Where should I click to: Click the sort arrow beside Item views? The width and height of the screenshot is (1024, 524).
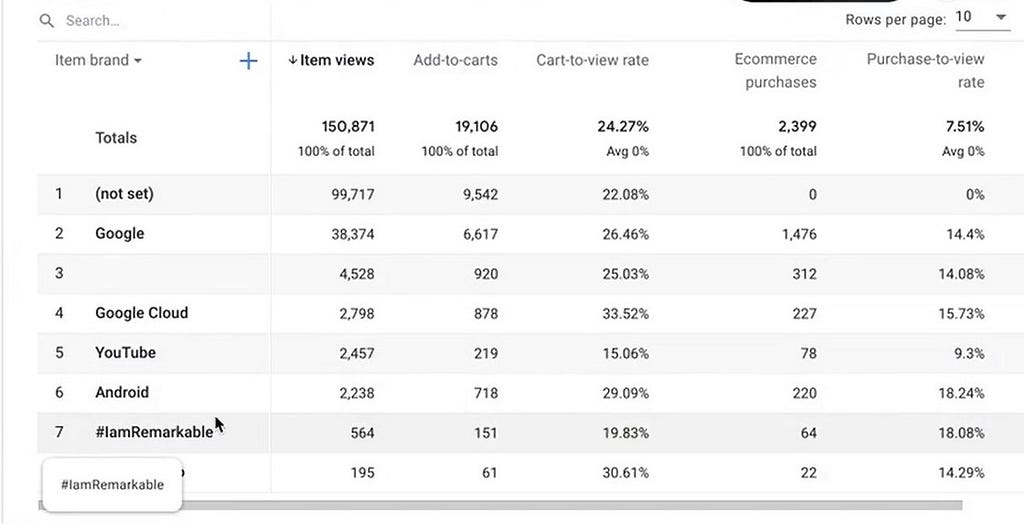[293, 60]
